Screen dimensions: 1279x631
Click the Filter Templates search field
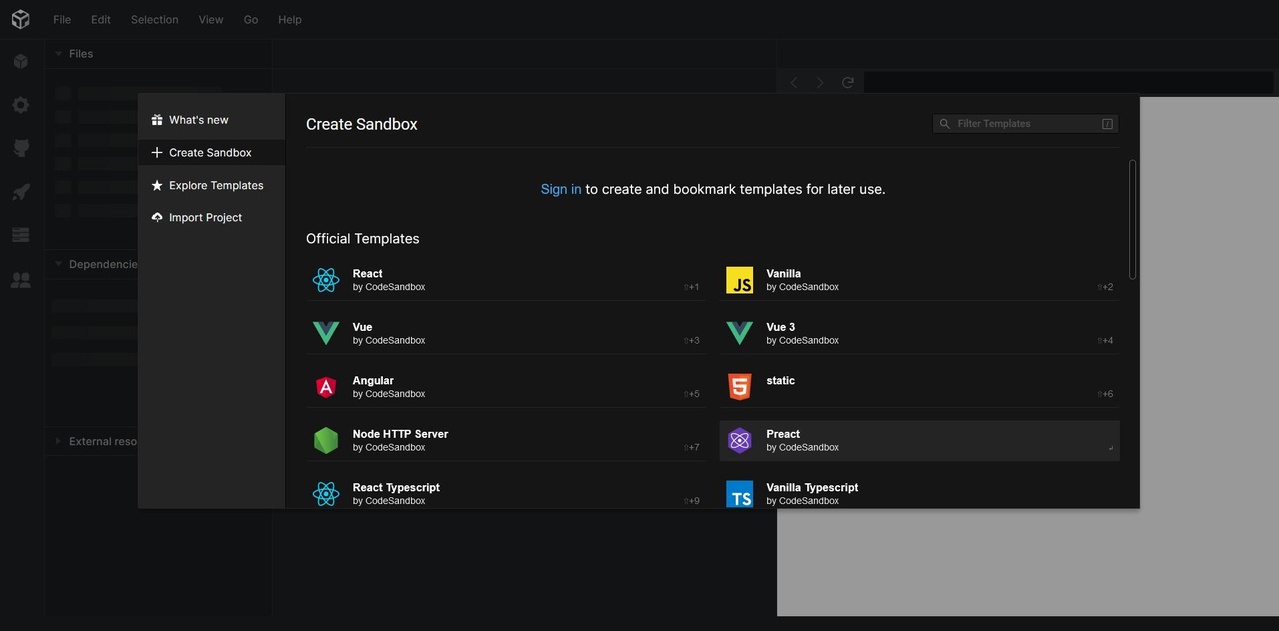(x=1025, y=124)
